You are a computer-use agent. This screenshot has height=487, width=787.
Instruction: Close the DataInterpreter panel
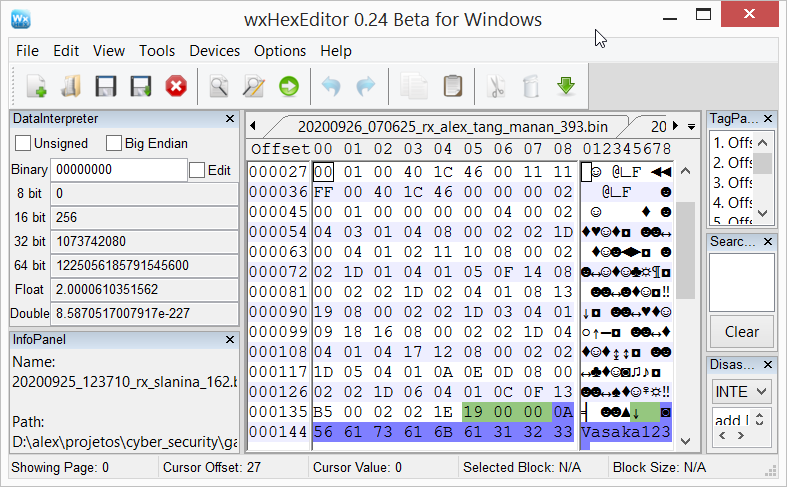click(230, 118)
